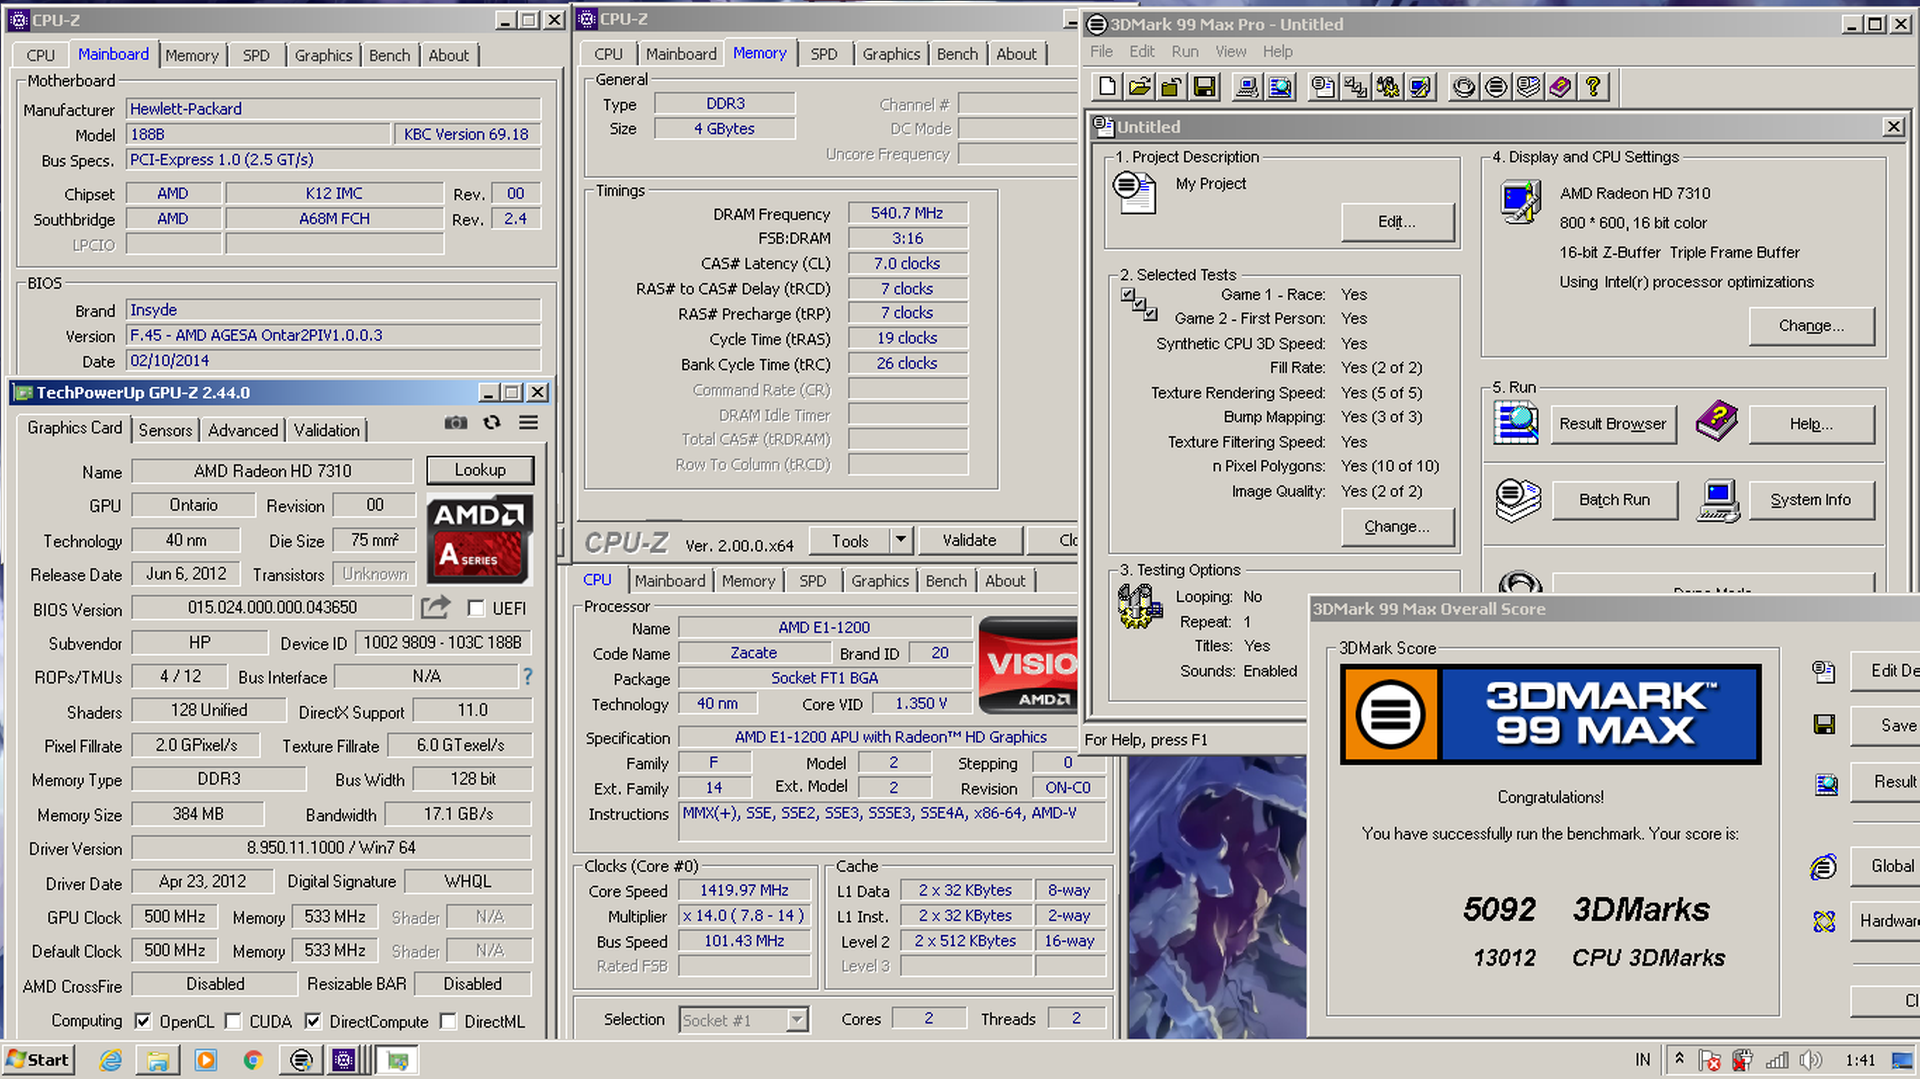Viewport: 1920px width, 1079px height.
Task: Switch to the Advanced tab in GPU-Z
Action: click(243, 430)
